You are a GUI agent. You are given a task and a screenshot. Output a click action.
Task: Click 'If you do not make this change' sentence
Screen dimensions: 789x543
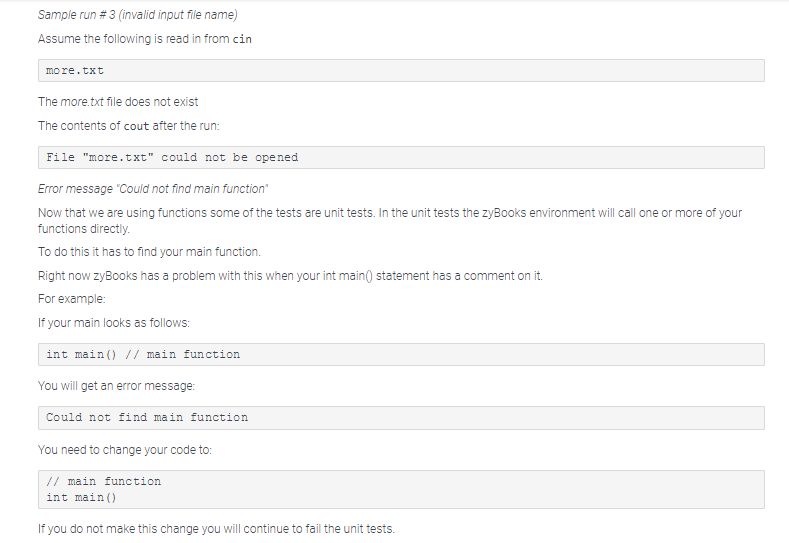pos(216,529)
